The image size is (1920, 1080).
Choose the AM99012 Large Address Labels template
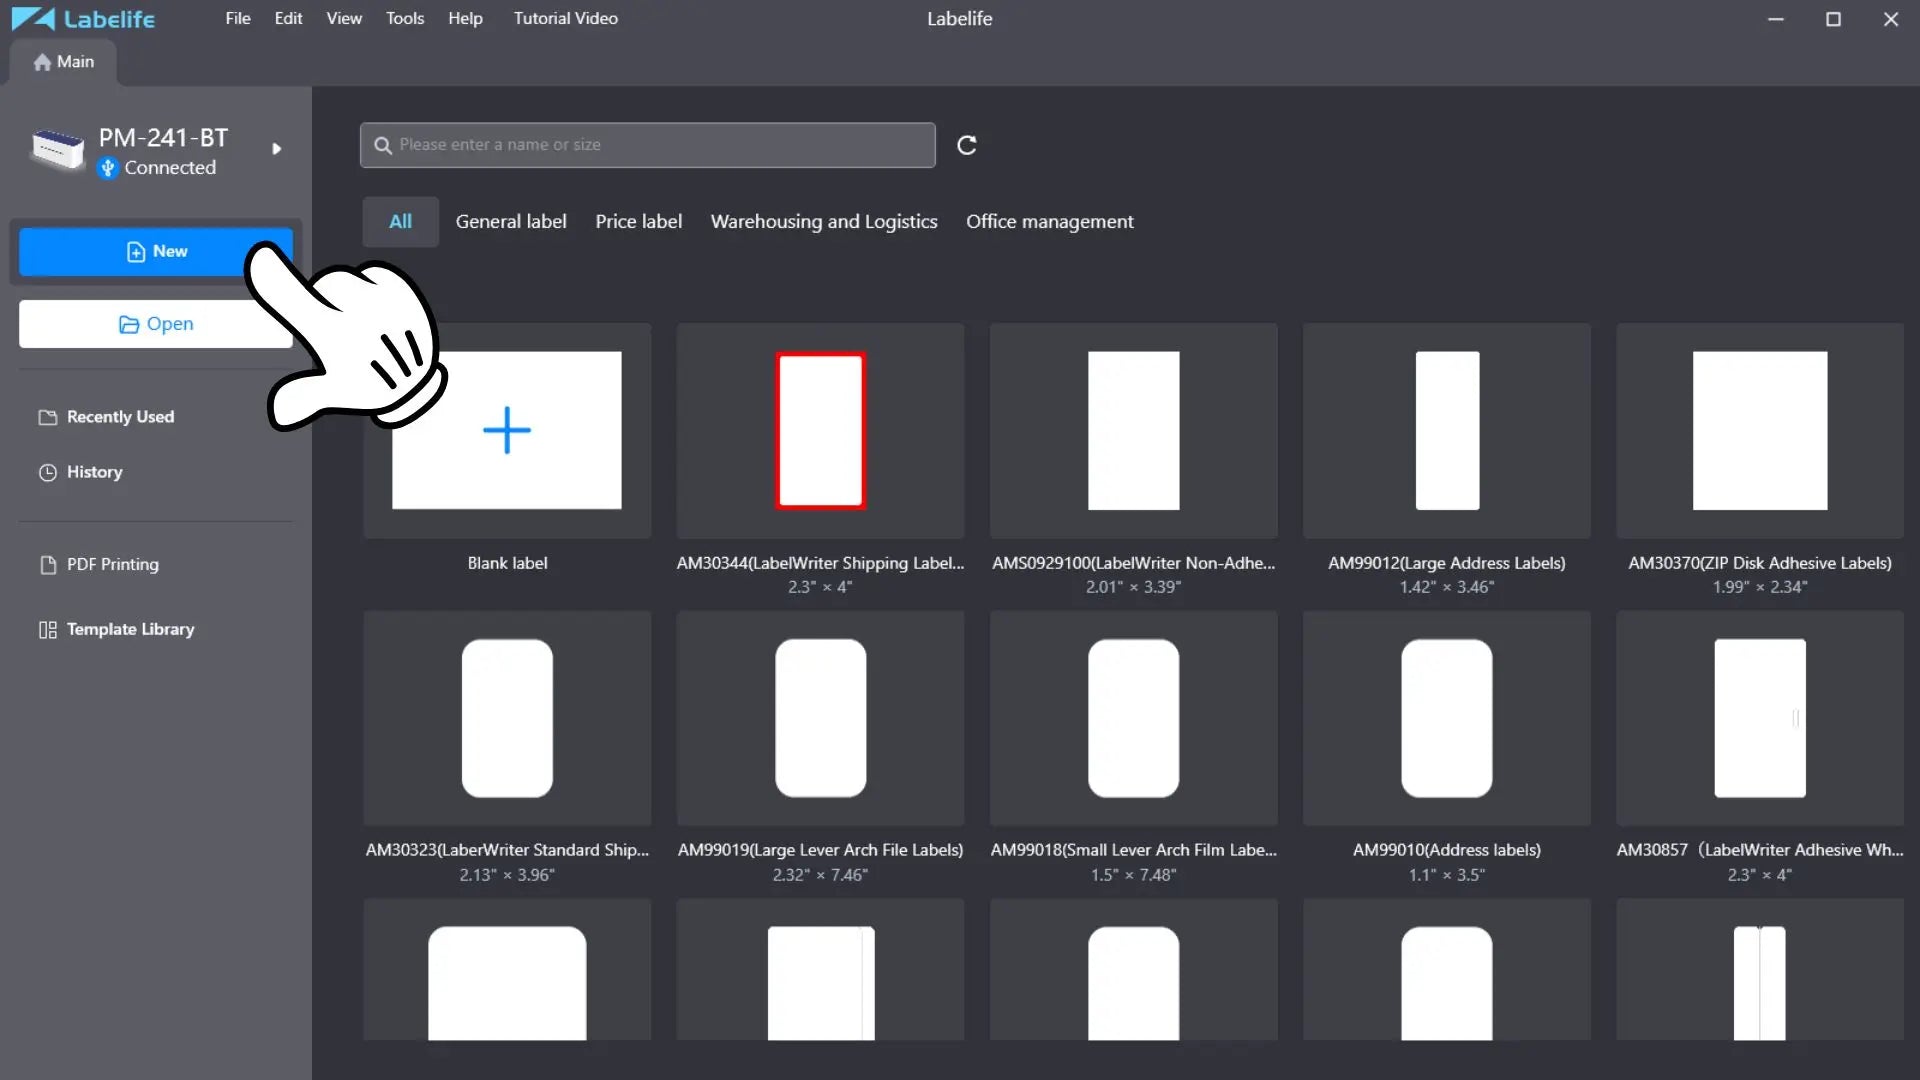(x=1446, y=431)
